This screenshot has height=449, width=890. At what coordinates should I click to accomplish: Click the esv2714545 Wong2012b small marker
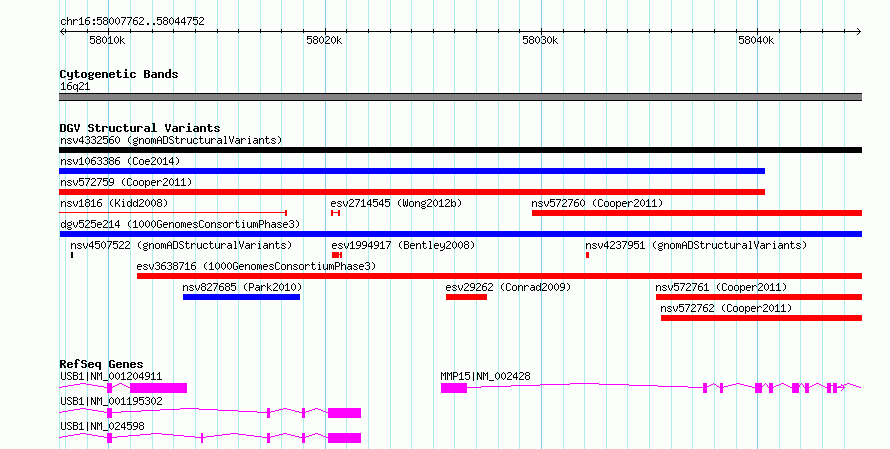[x=335, y=213]
